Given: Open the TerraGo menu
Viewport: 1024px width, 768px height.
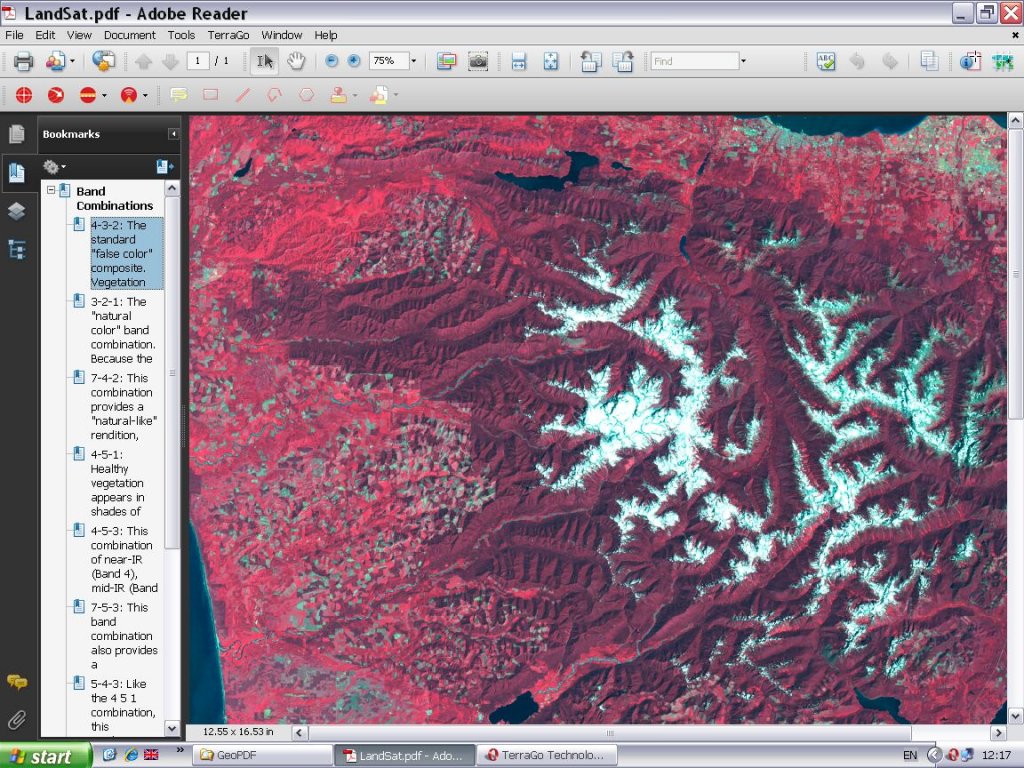Looking at the screenshot, I should pos(228,35).
